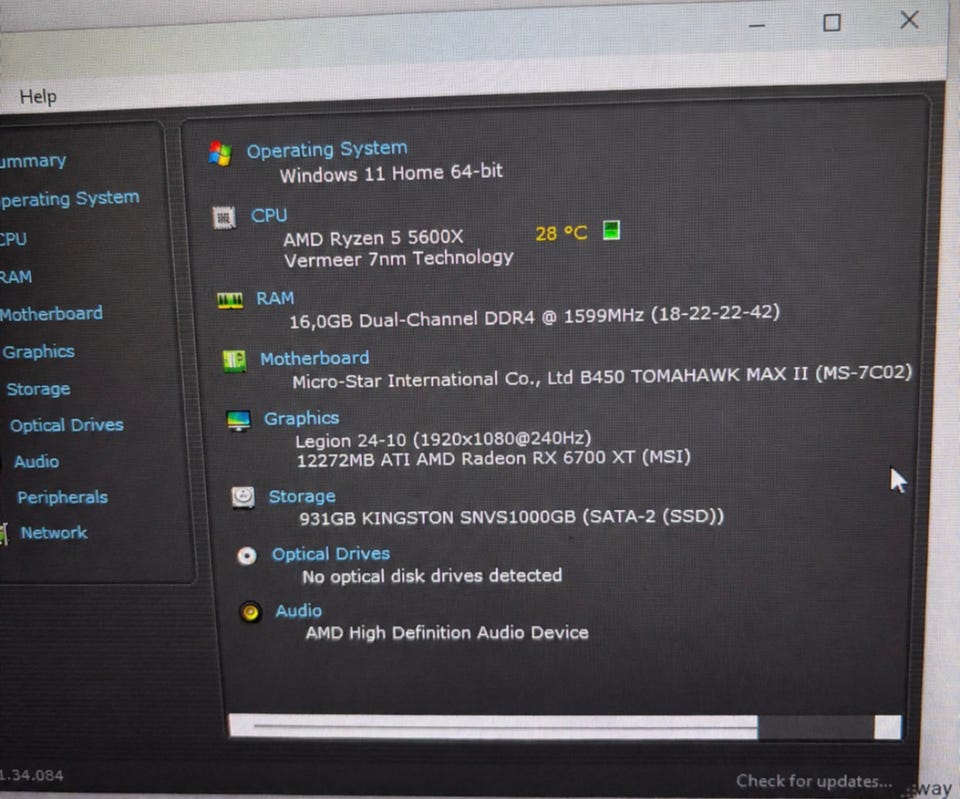The width and height of the screenshot is (960, 799).
Task: Go to the CPU sidebar section
Action: click(x=13, y=239)
